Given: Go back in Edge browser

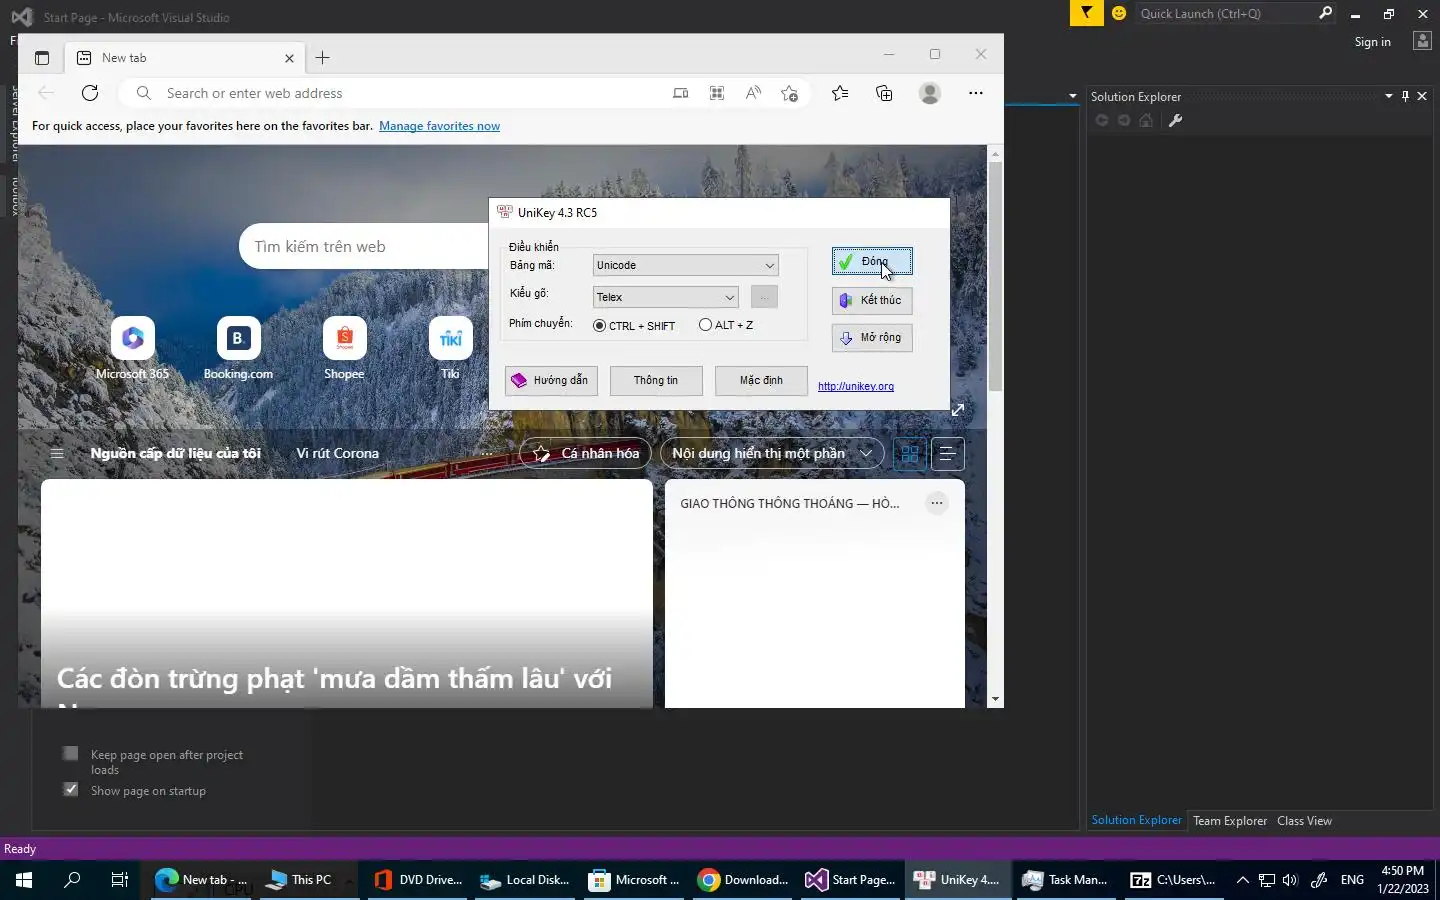Looking at the screenshot, I should 46,93.
